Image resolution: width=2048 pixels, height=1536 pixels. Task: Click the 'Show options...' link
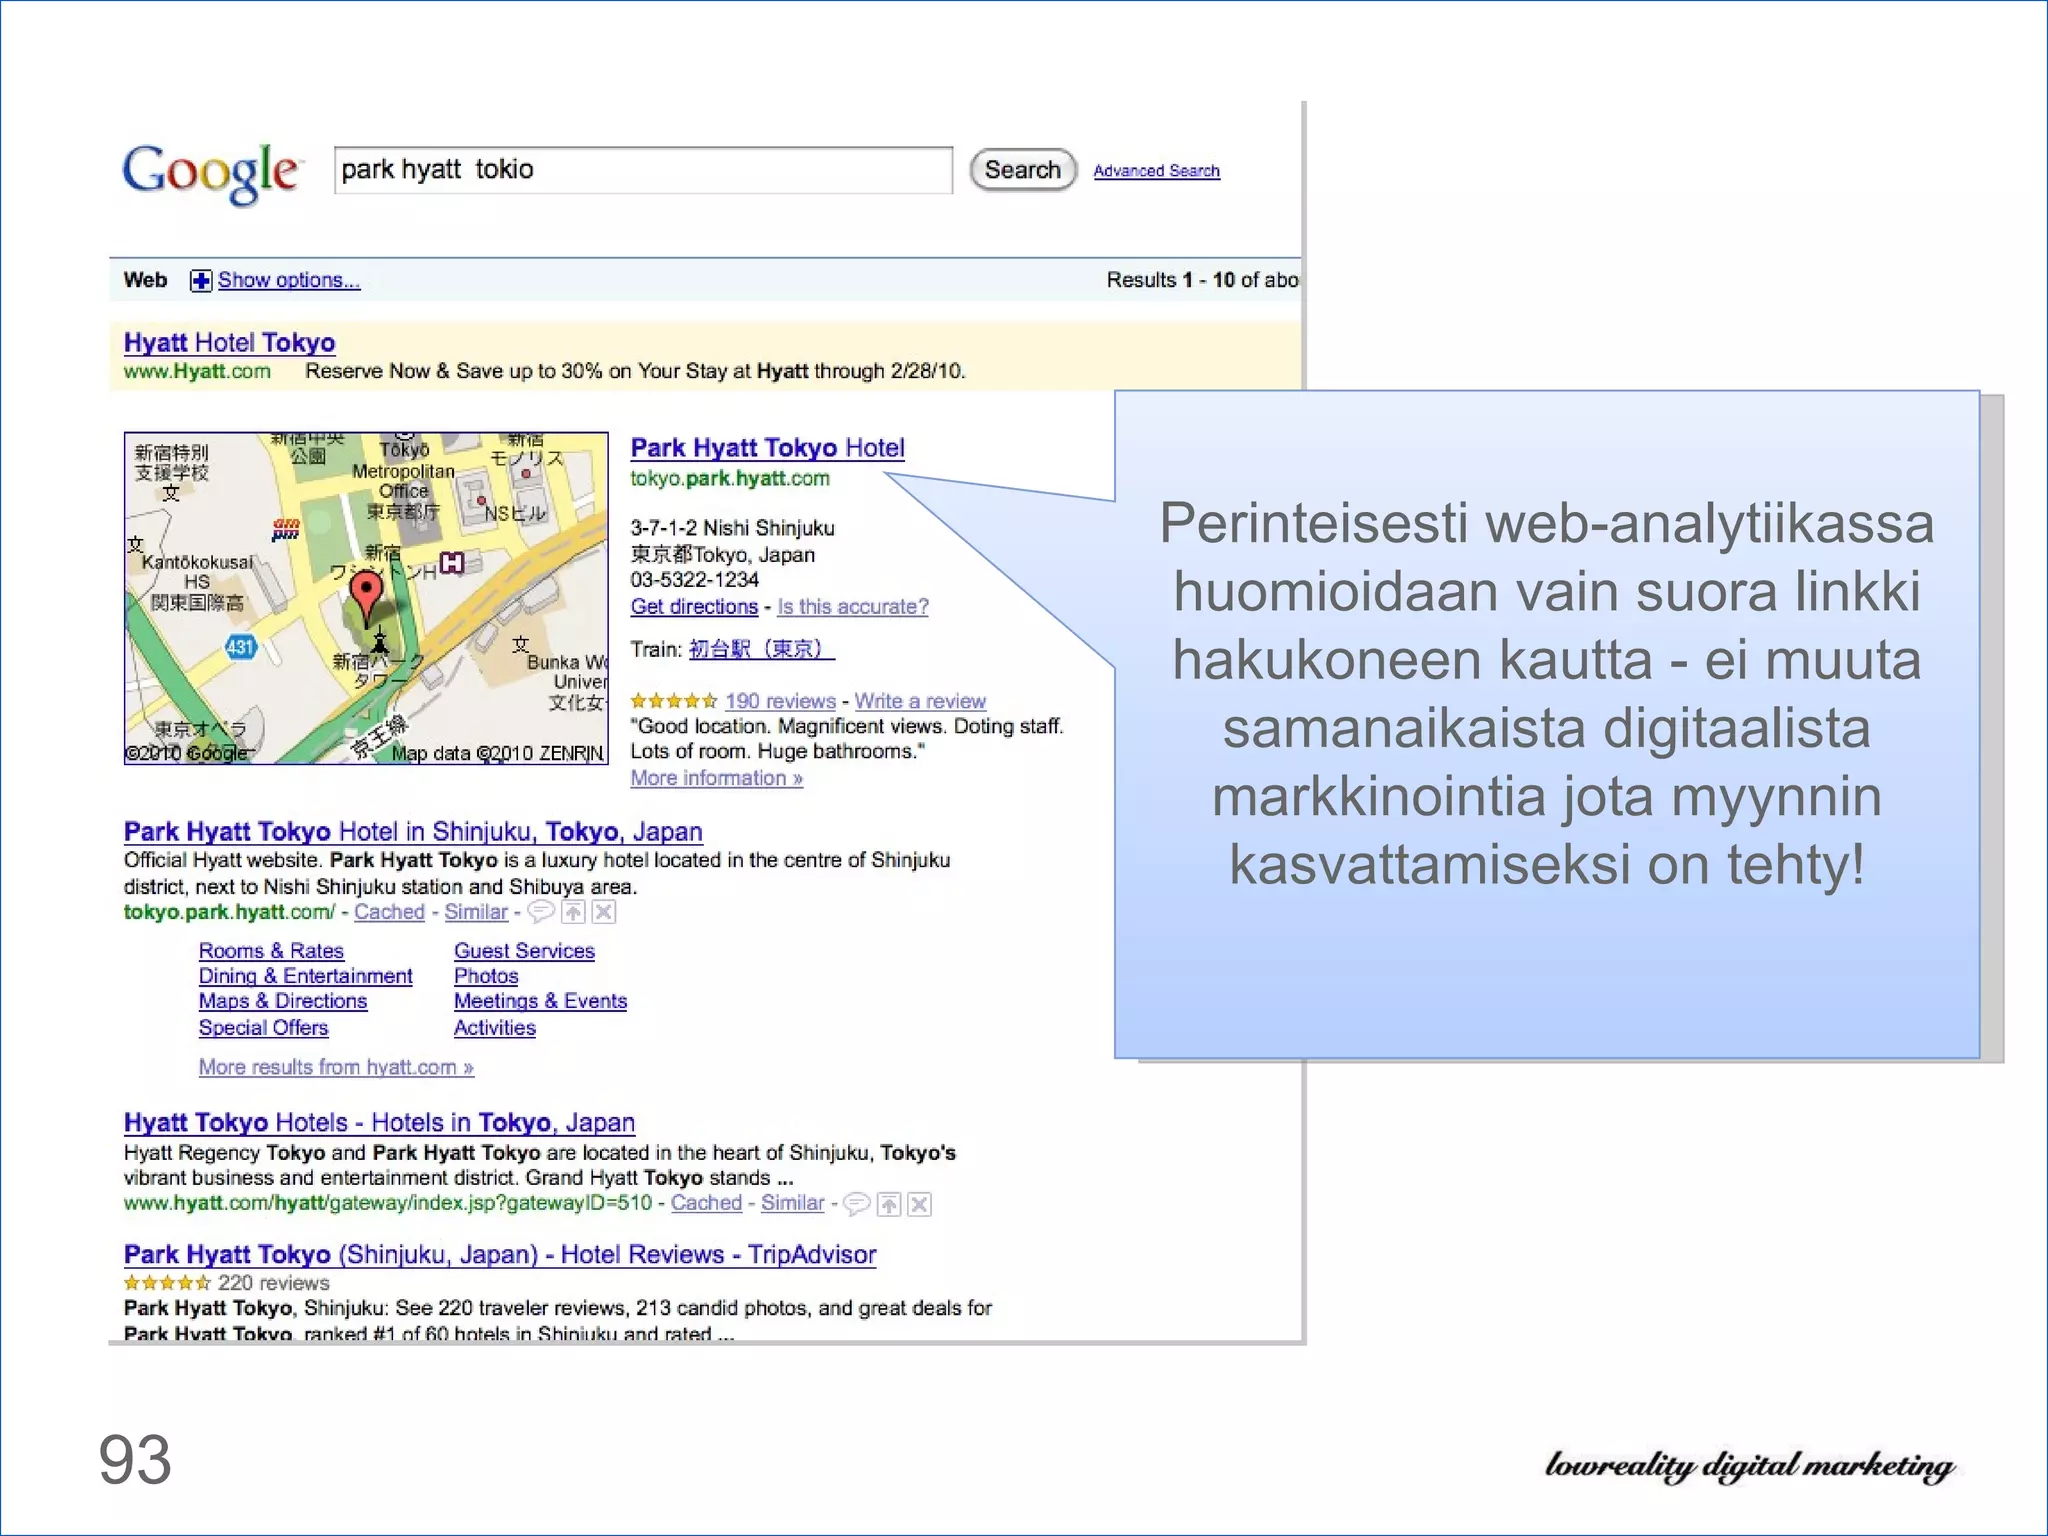pyautogui.click(x=289, y=280)
